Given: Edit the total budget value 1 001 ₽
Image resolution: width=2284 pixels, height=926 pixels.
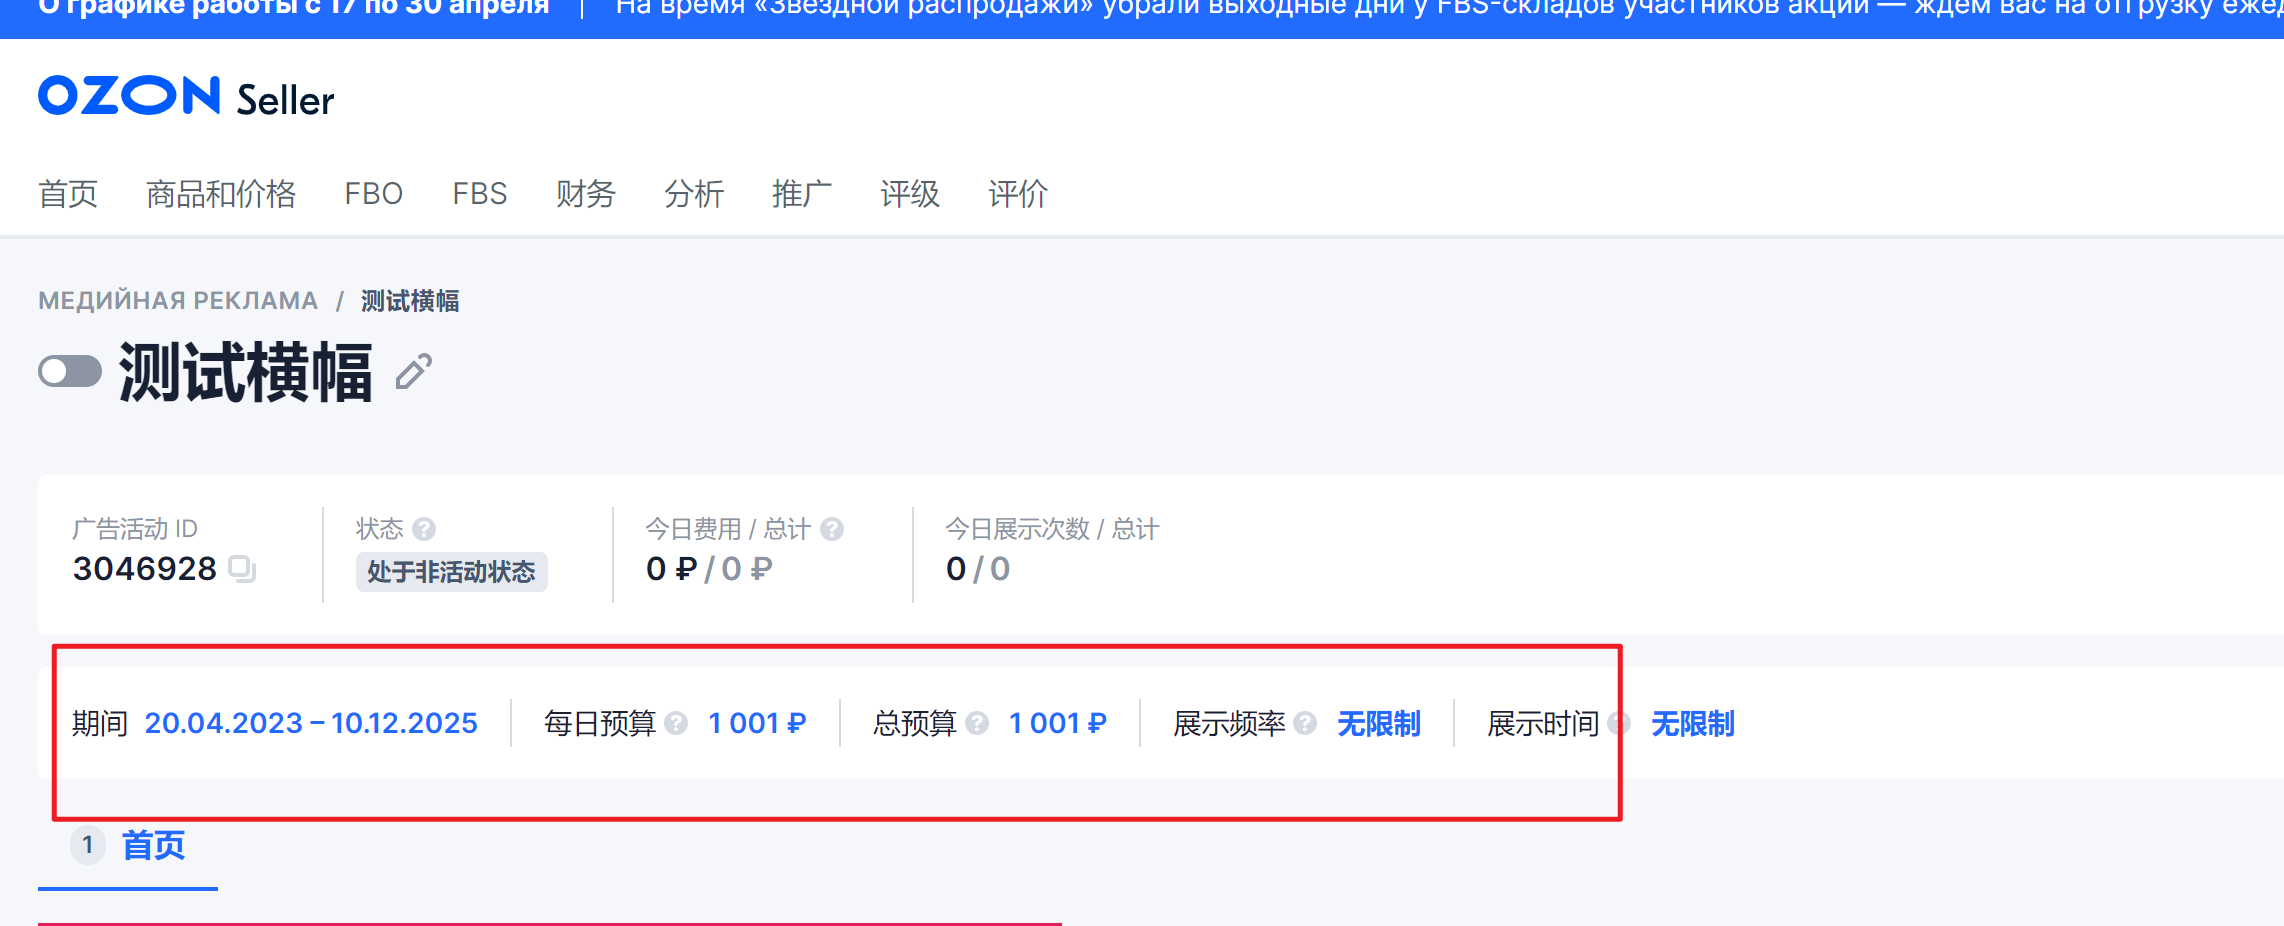Looking at the screenshot, I should pyautogui.click(x=1057, y=723).
